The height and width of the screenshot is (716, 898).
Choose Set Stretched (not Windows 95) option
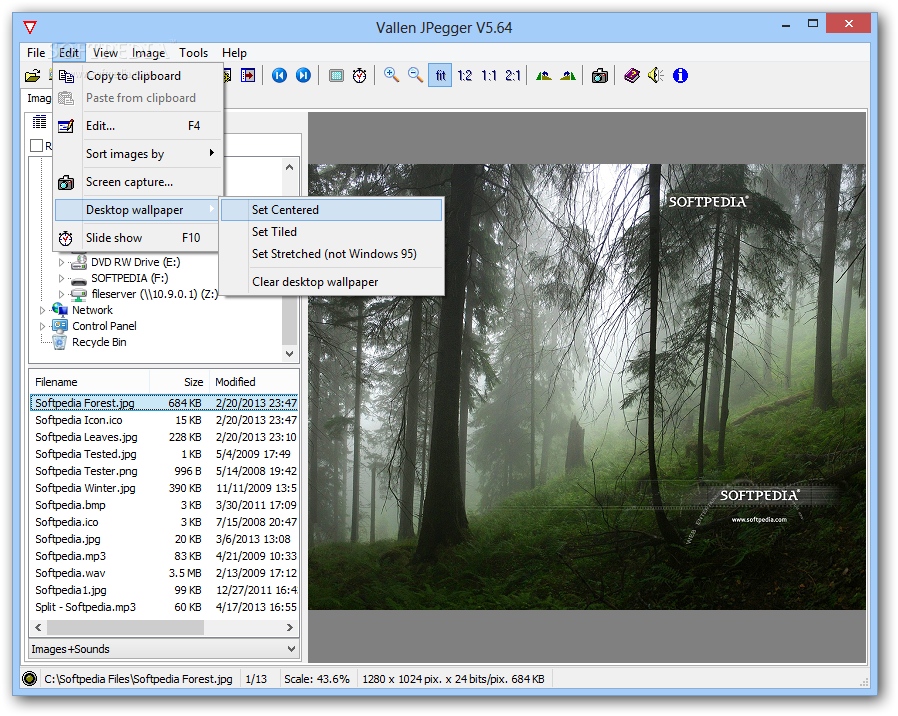tap(332, 254)
